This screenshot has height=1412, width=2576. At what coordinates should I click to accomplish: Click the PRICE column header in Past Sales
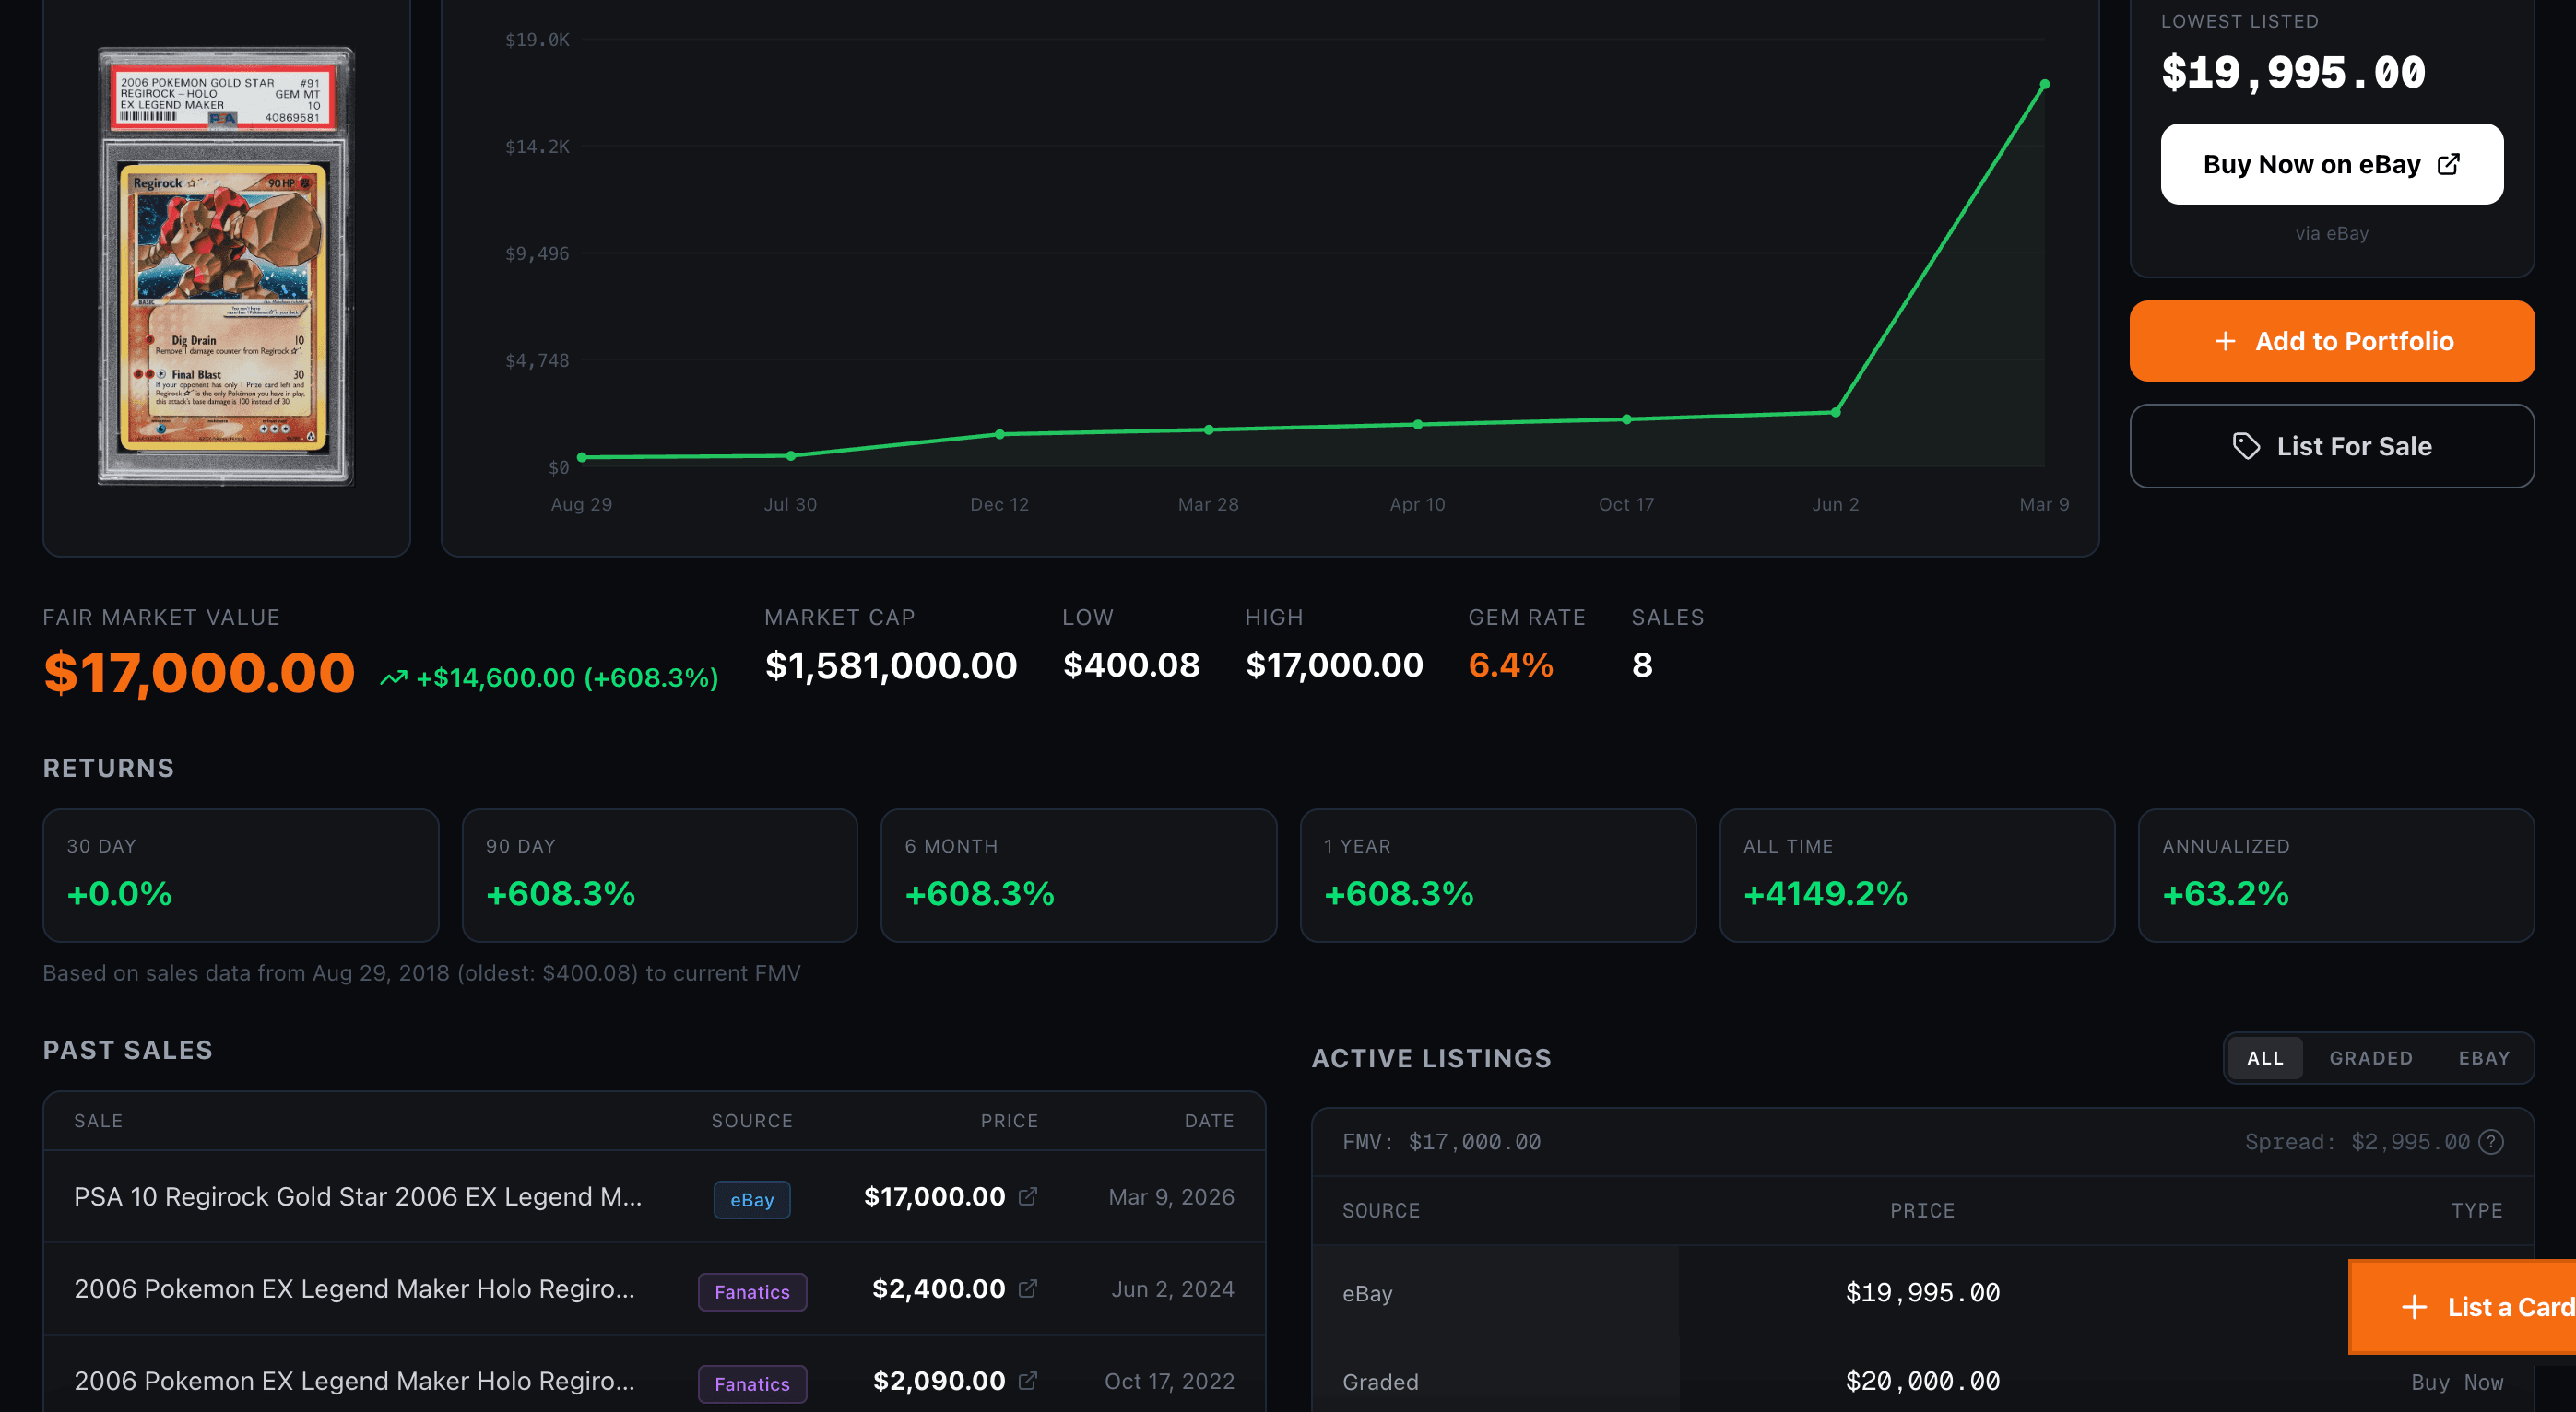[x=1009, y=1120]
